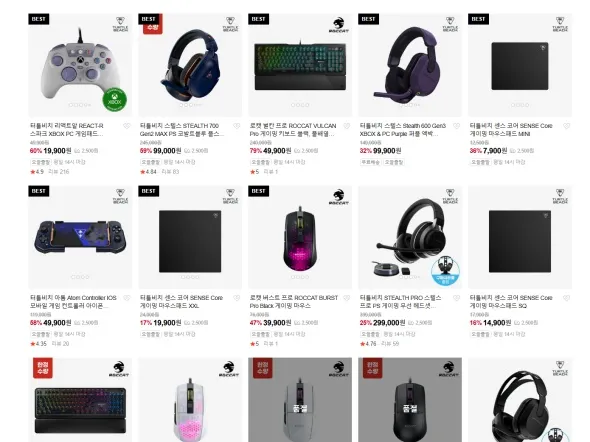
Task: Open the REACT-R Xbox gamepad product image
Action: click(80, 65)
